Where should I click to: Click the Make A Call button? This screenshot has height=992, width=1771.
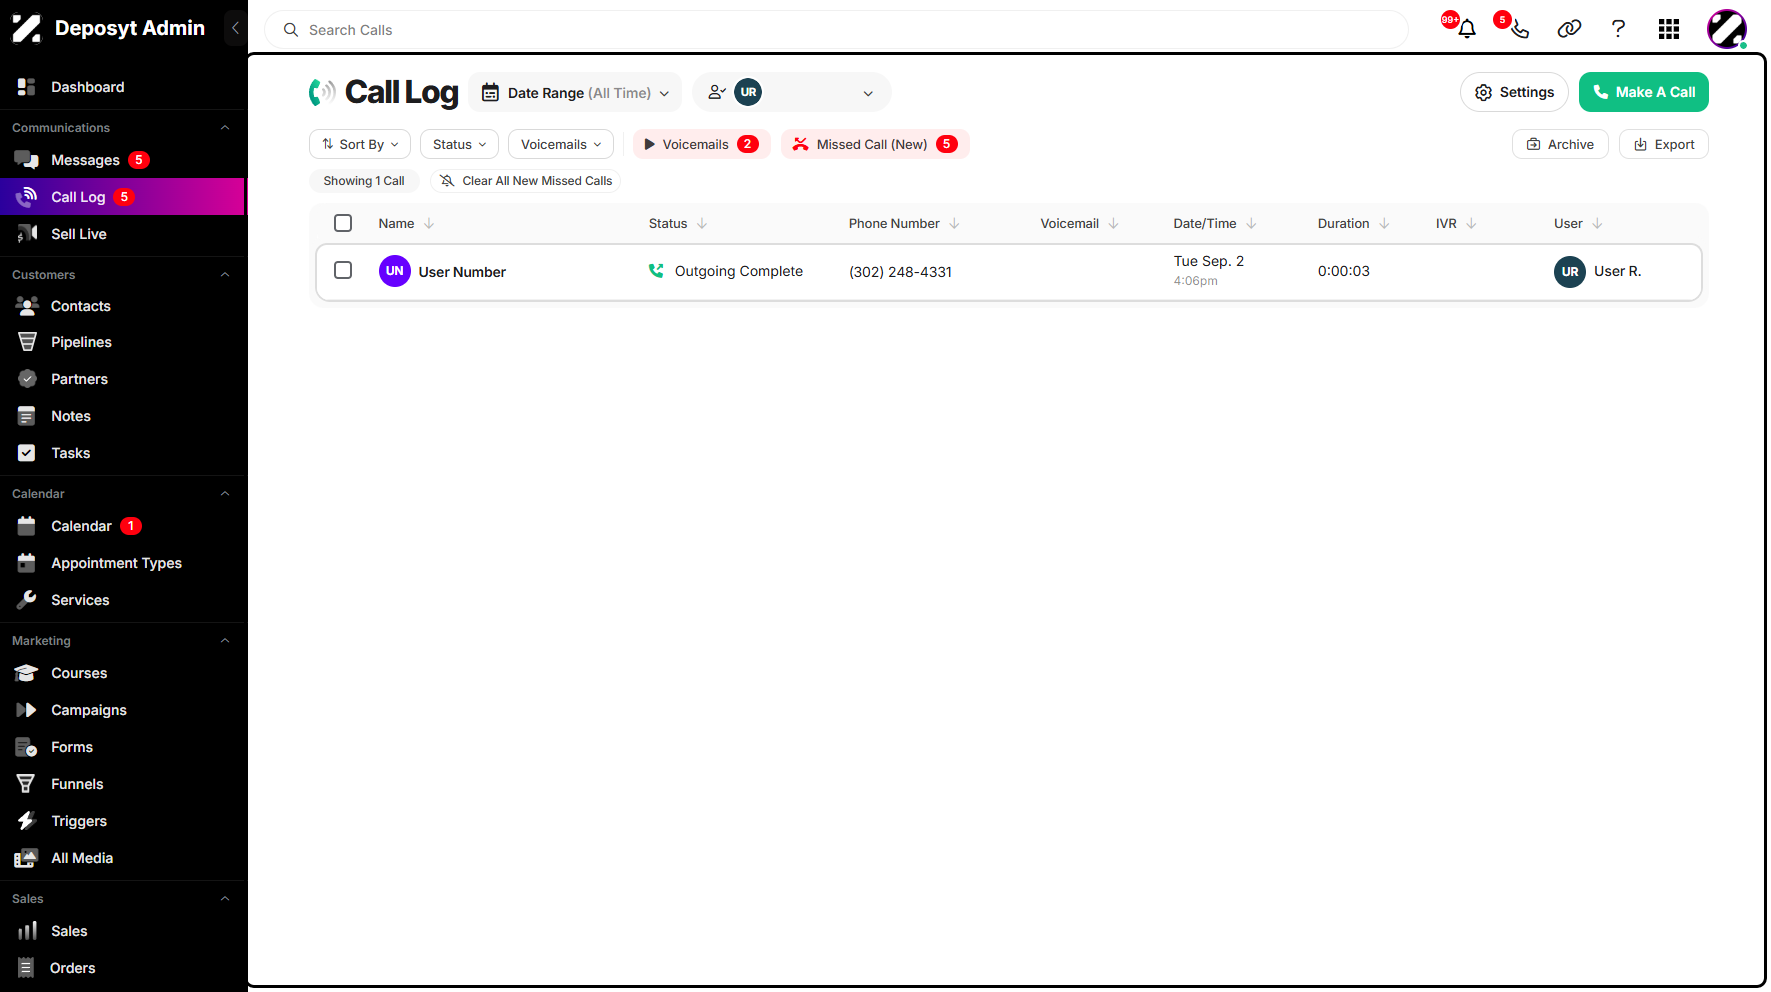coord(1643,92)
